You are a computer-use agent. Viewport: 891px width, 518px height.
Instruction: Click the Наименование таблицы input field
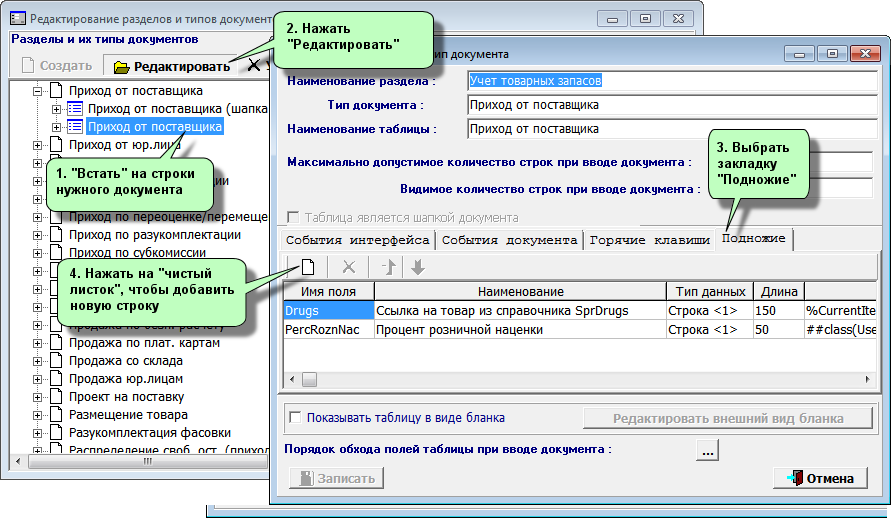672,129
